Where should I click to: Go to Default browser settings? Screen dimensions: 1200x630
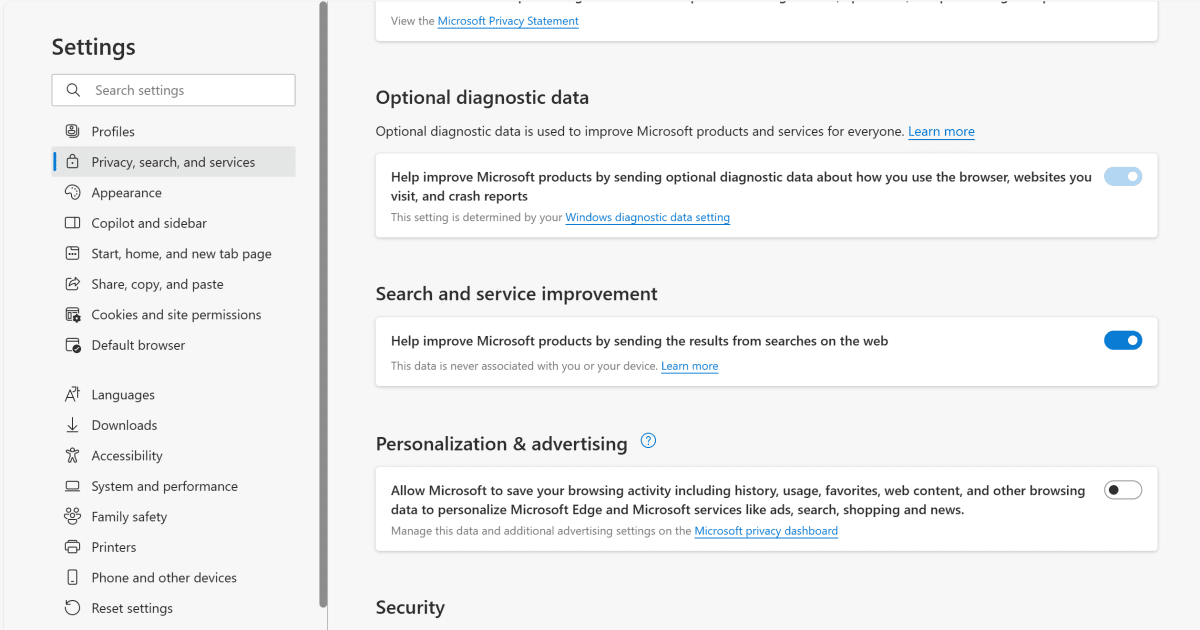pos(174,345)
